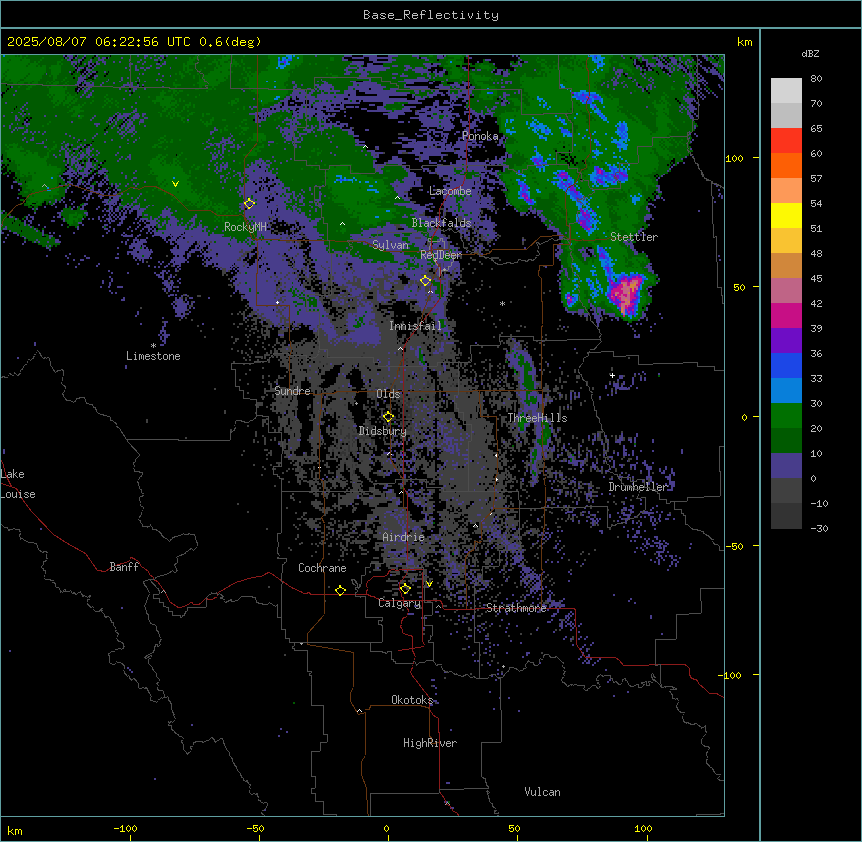Click the -30 value in the dBZ legend

(x=819, y=529)
